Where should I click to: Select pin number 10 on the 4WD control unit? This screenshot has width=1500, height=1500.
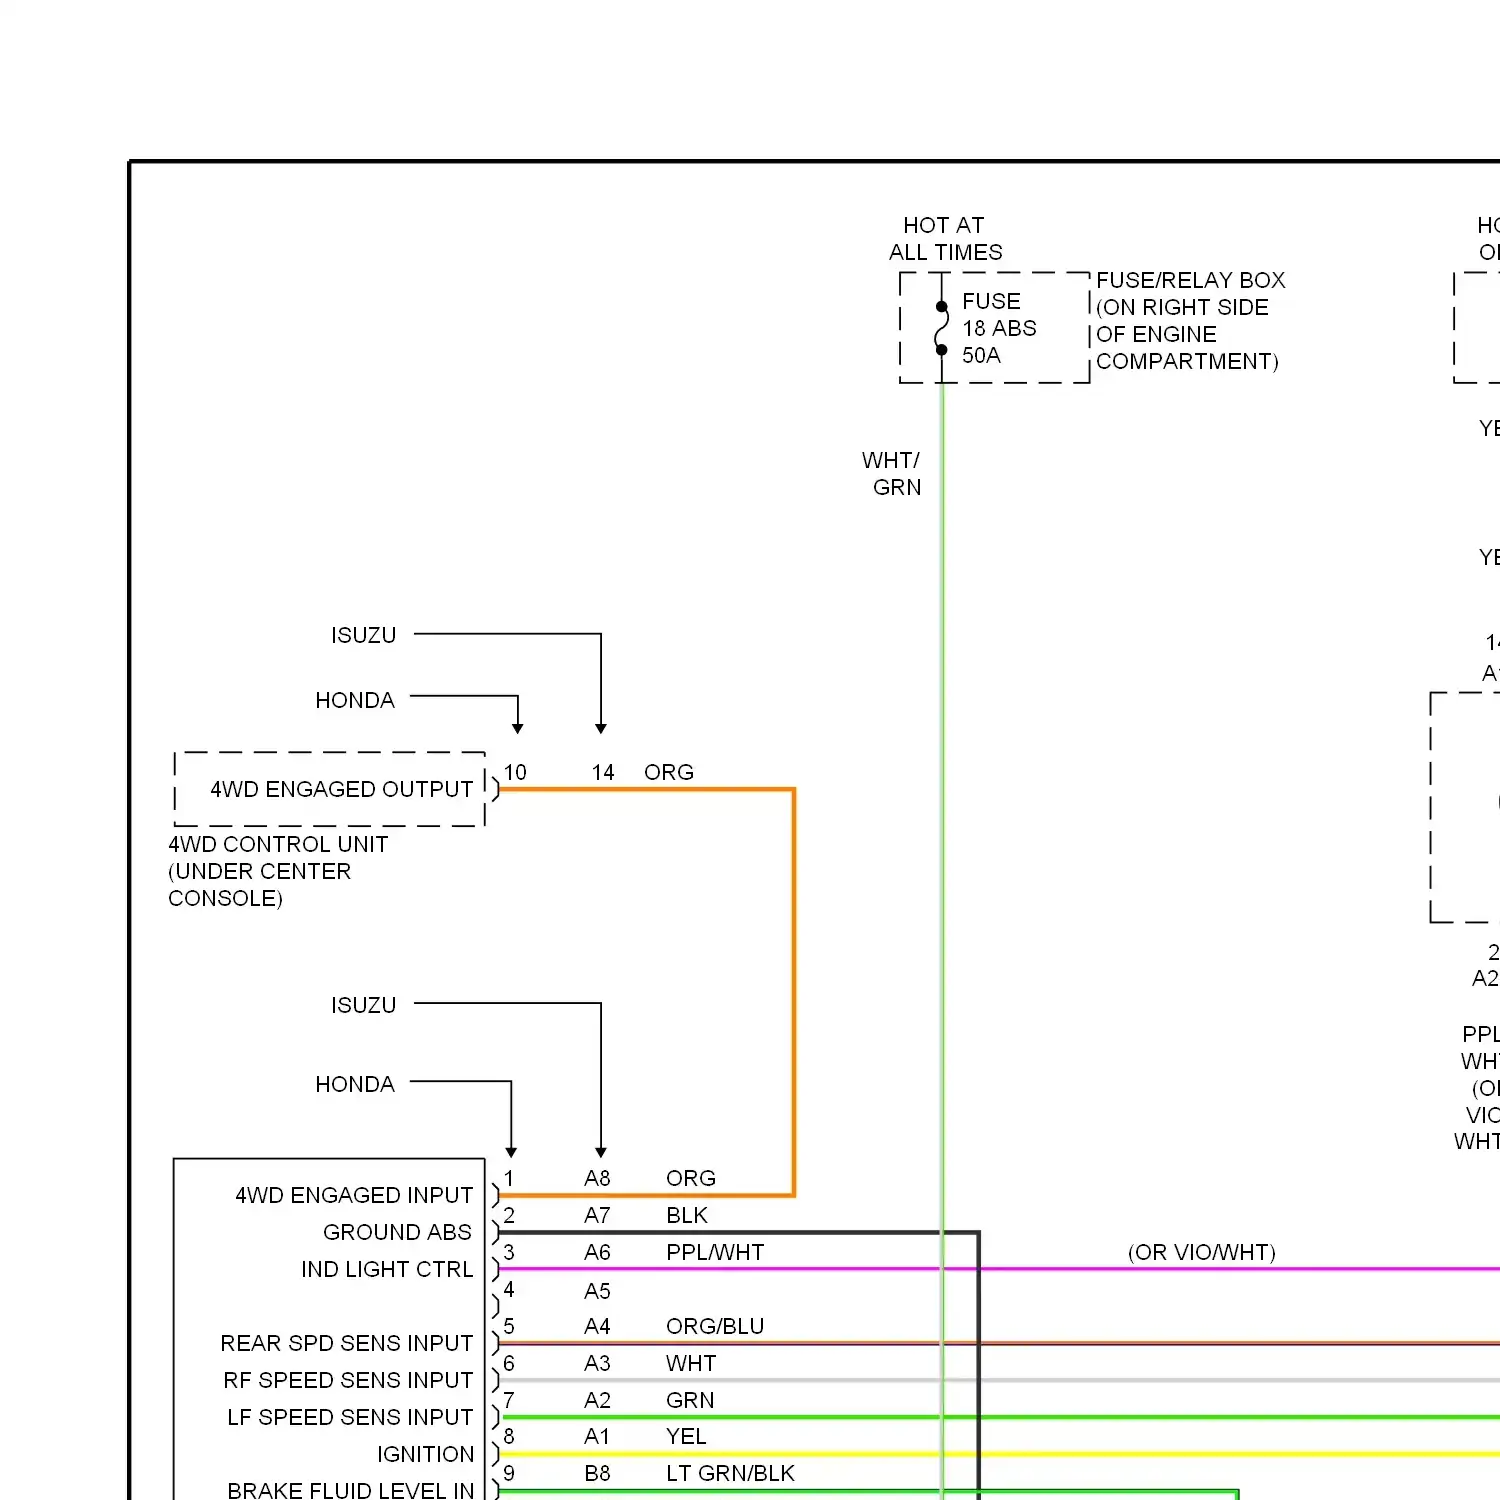[515, 772]
